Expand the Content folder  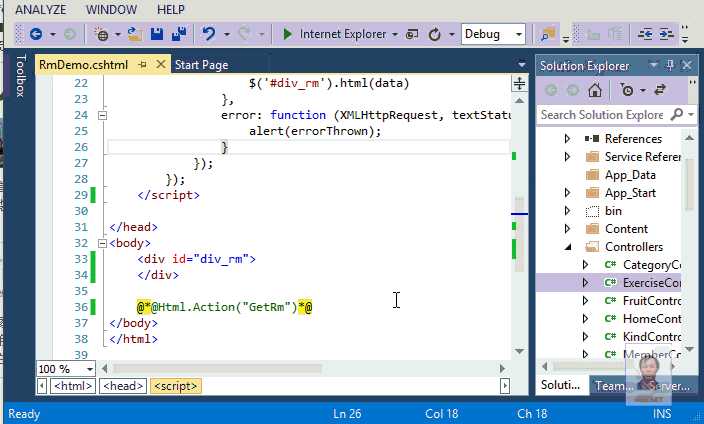pyautogui.click(x=567, y=229)
